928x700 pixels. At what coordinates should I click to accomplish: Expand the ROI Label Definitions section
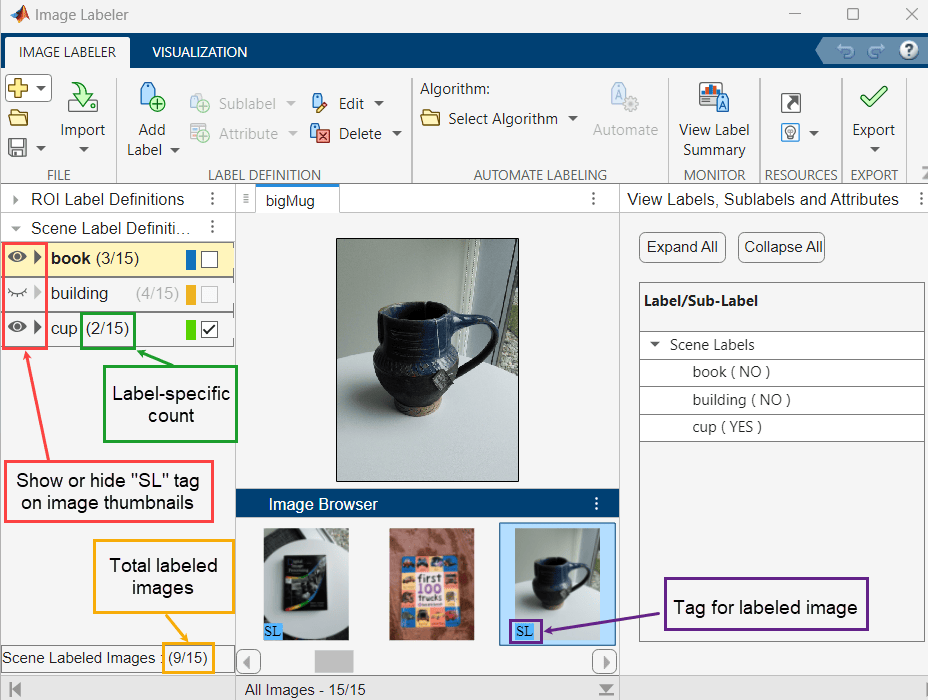pos(15,199)
